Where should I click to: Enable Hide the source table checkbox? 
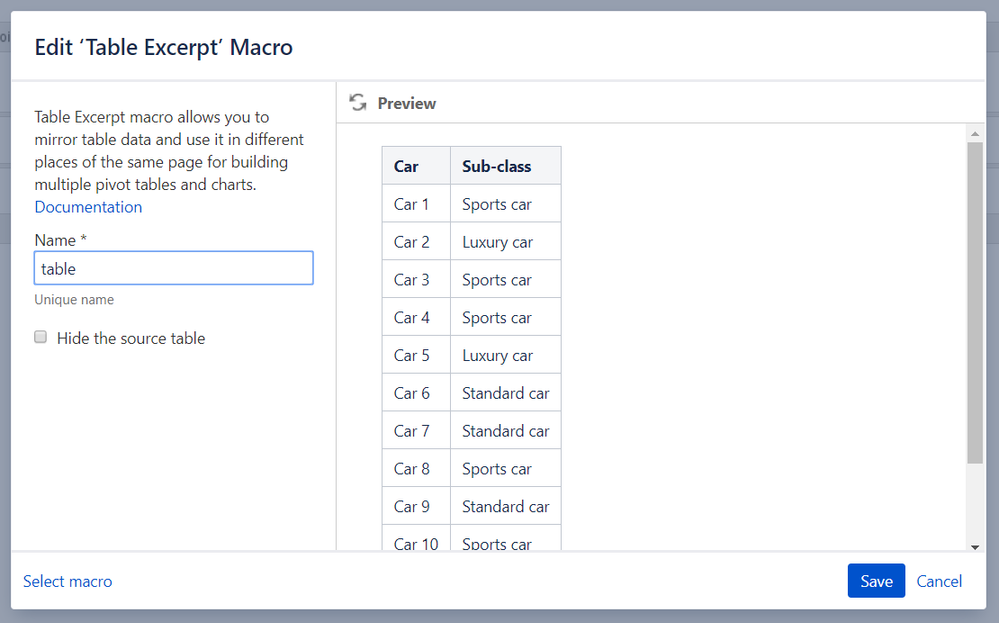coord(41,337)
